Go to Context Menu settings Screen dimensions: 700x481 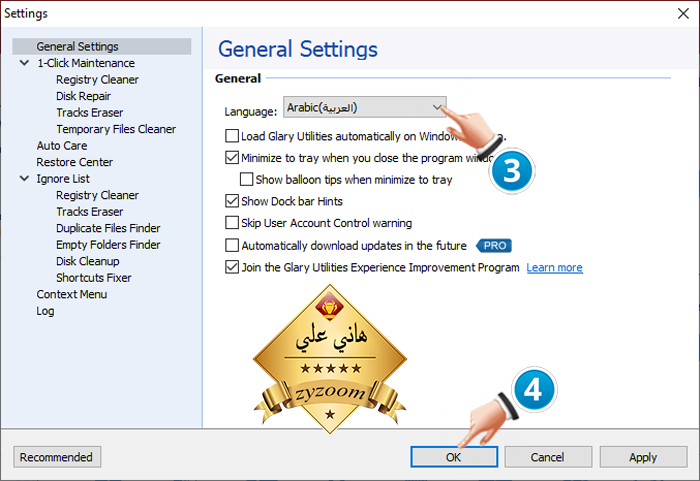coord(72,294)
